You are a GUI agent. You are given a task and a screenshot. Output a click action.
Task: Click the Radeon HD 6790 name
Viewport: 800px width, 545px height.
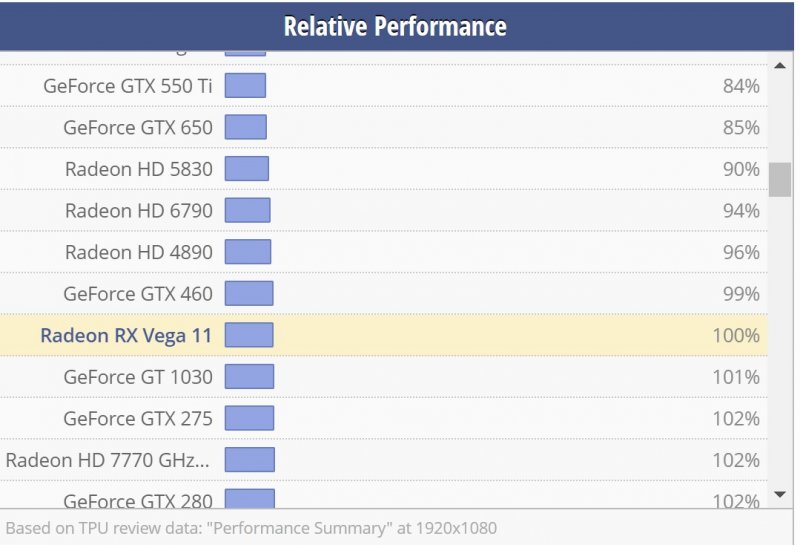[x=139, y=211]
